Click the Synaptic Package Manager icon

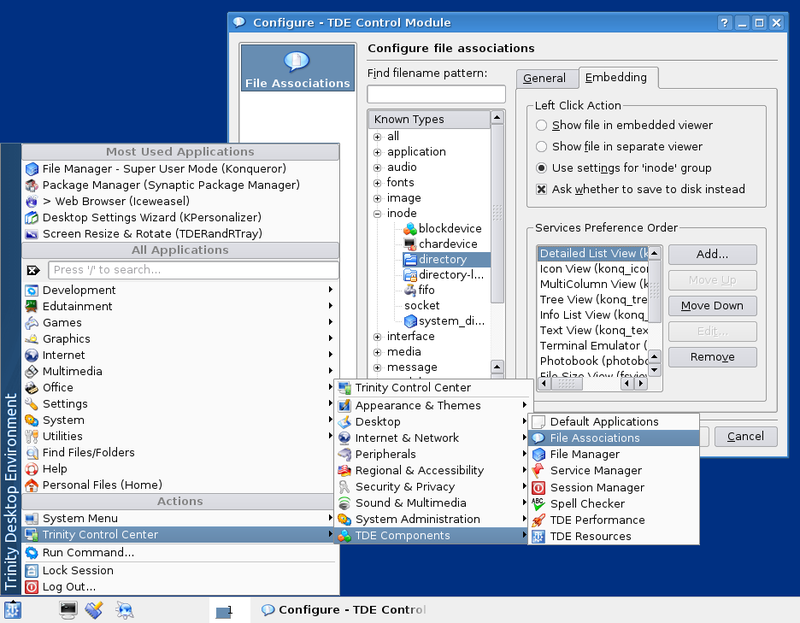(x=32, y=185)
